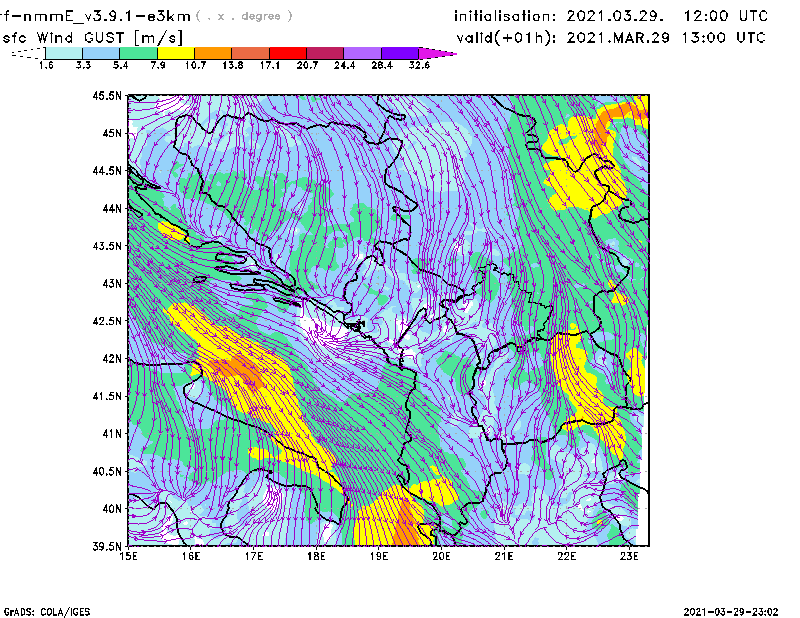
Task: Click the 'valid(+01h):' label
Action: (506, 38)
